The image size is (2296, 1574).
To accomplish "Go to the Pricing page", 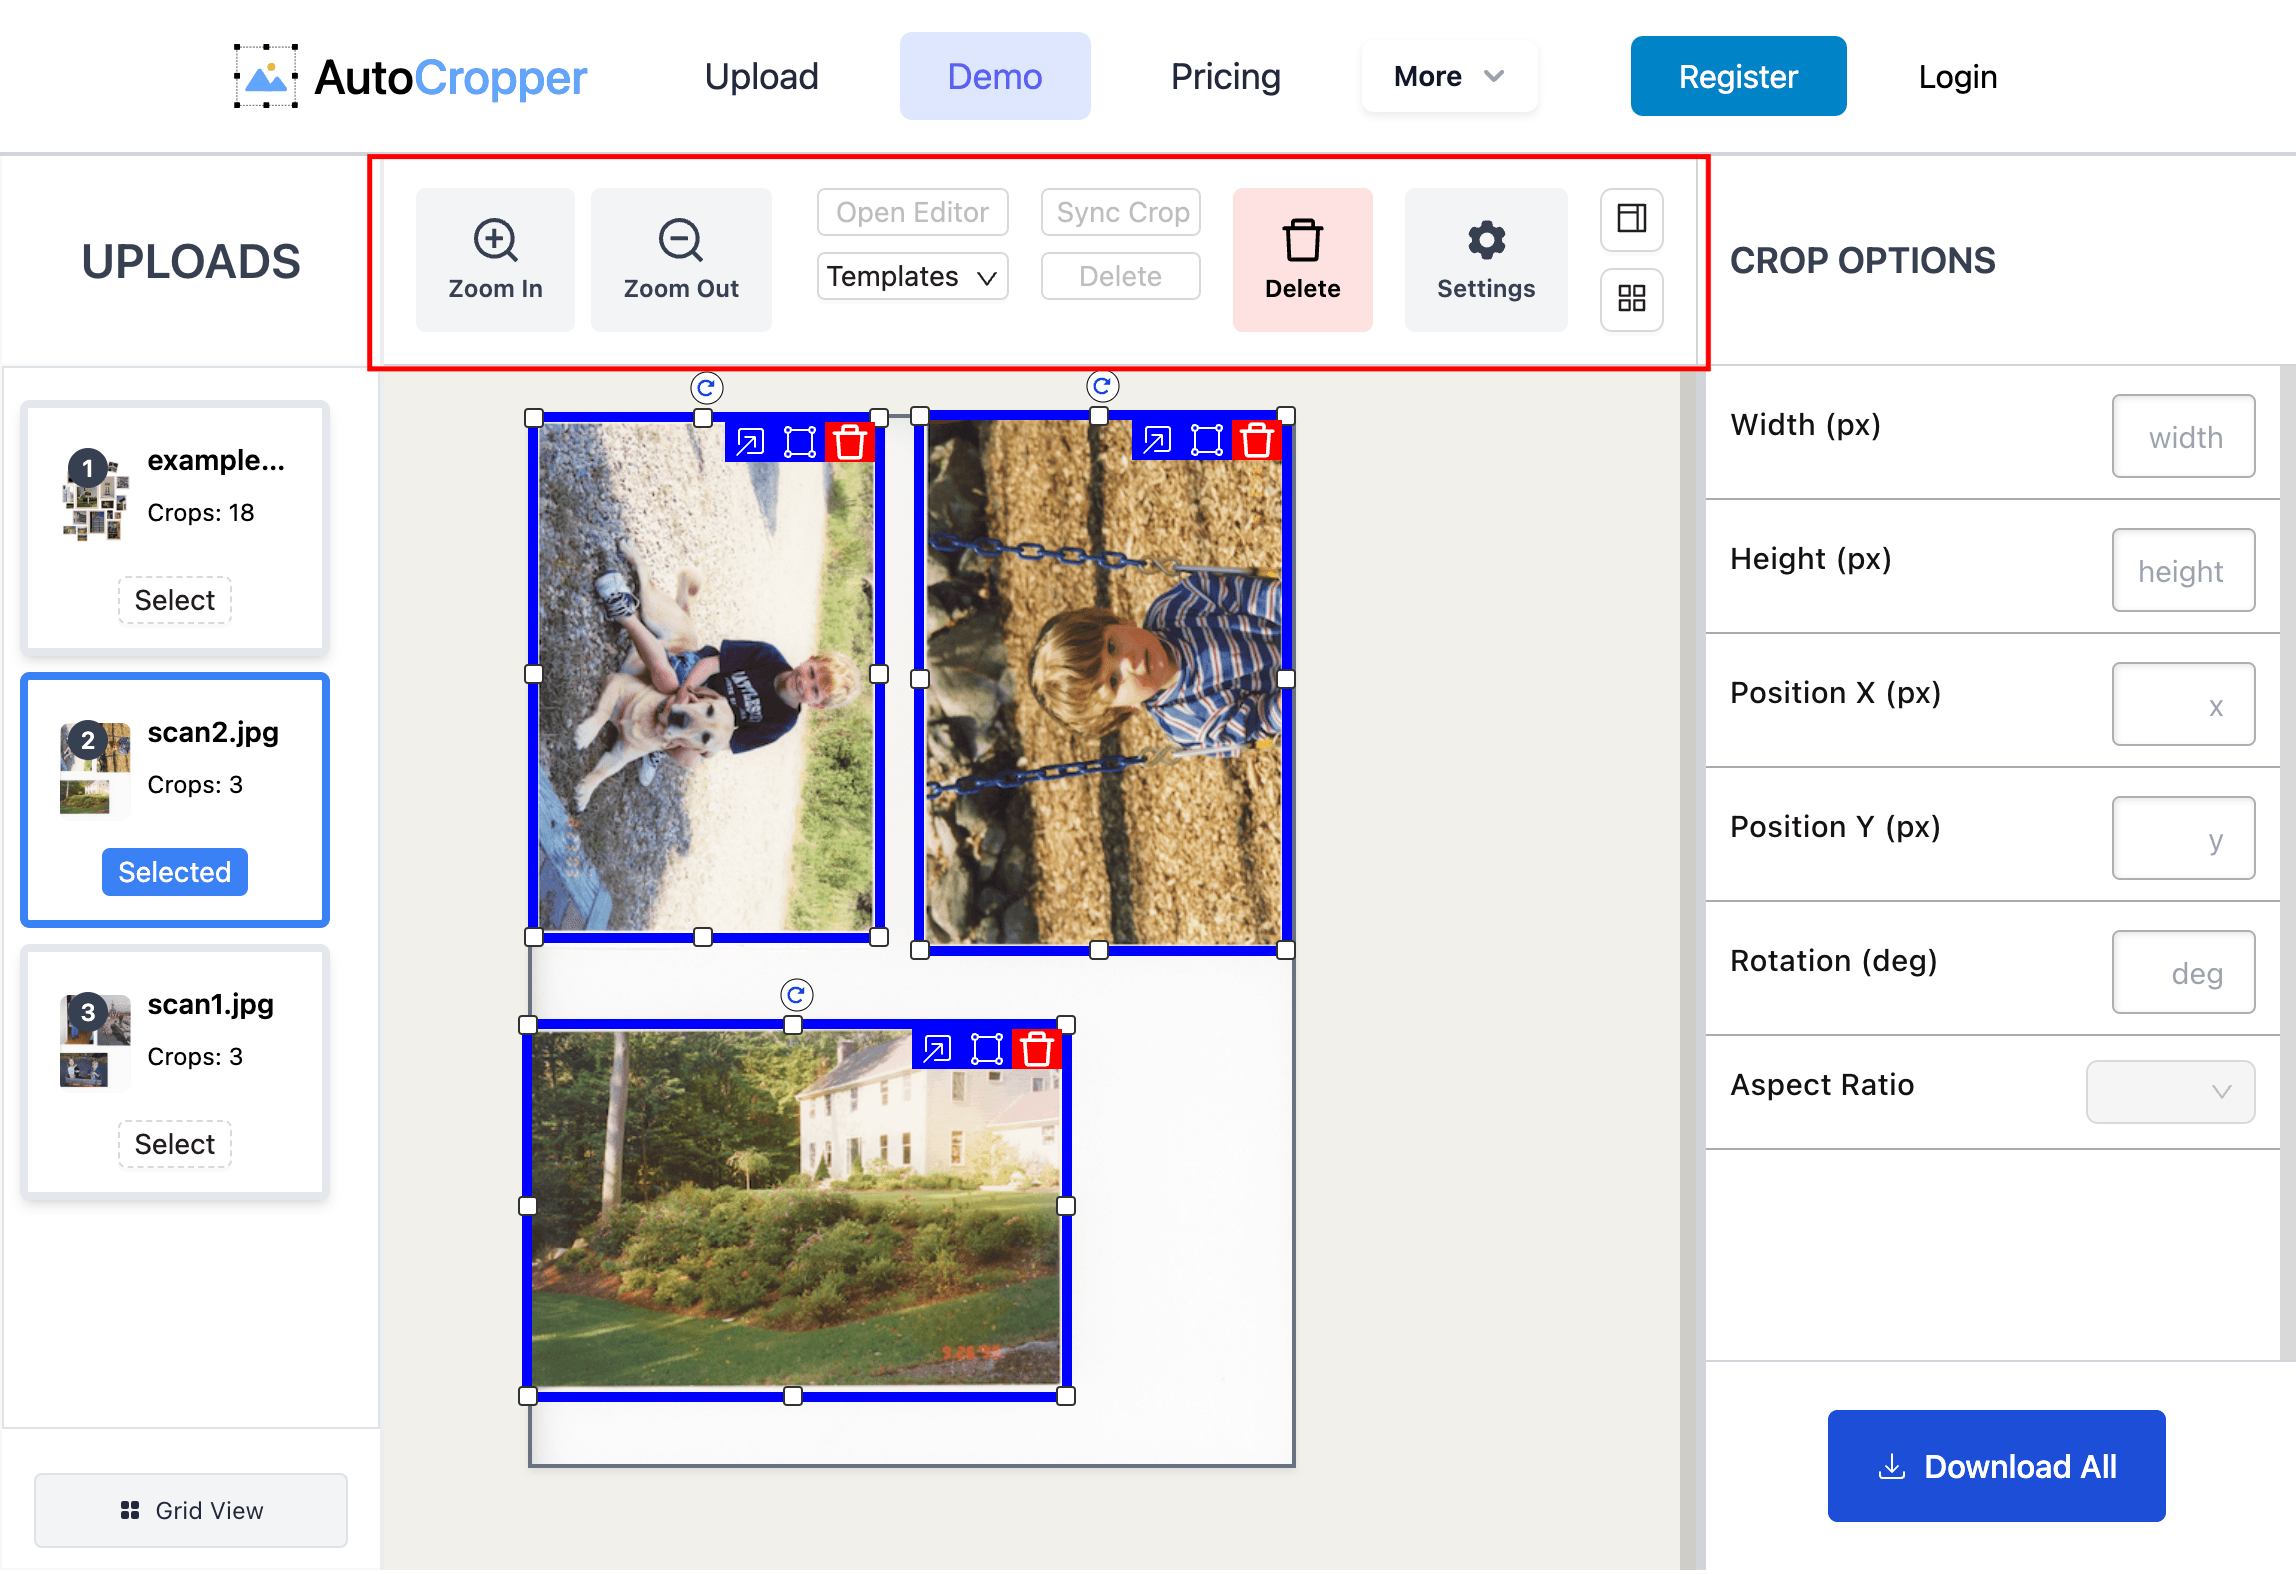I will coord(1225,75).
